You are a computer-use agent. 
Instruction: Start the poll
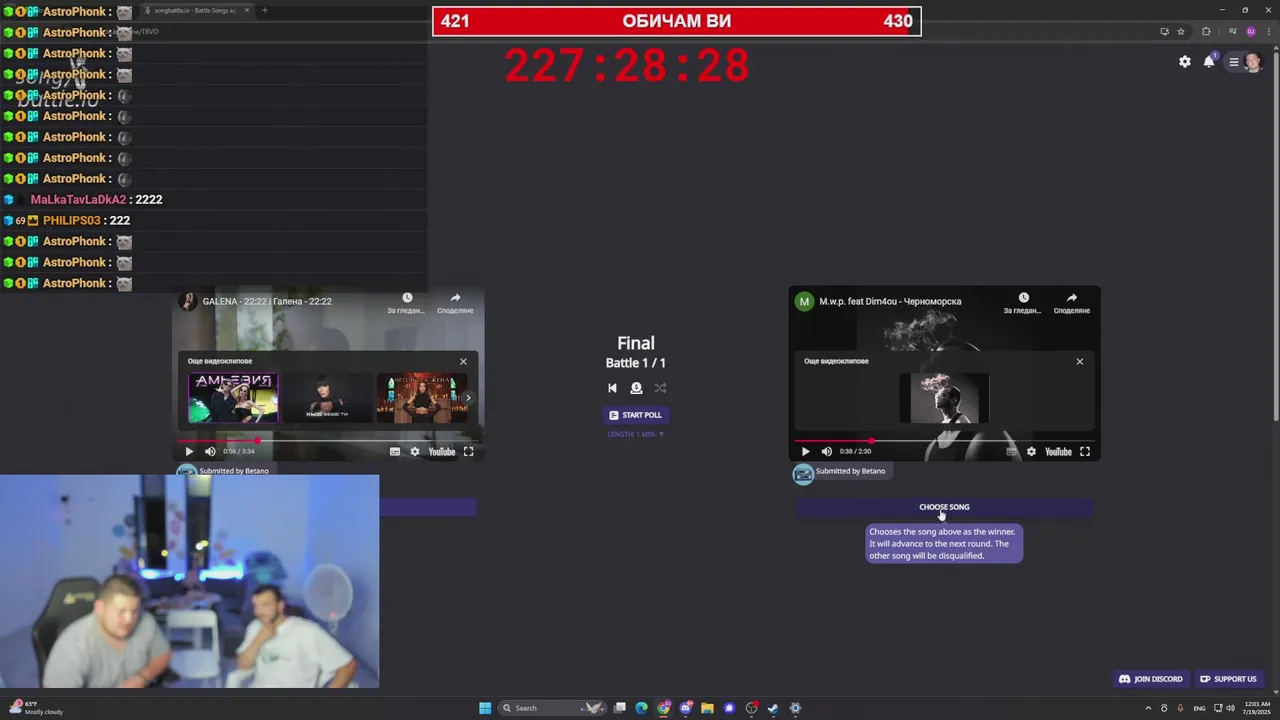636,415
